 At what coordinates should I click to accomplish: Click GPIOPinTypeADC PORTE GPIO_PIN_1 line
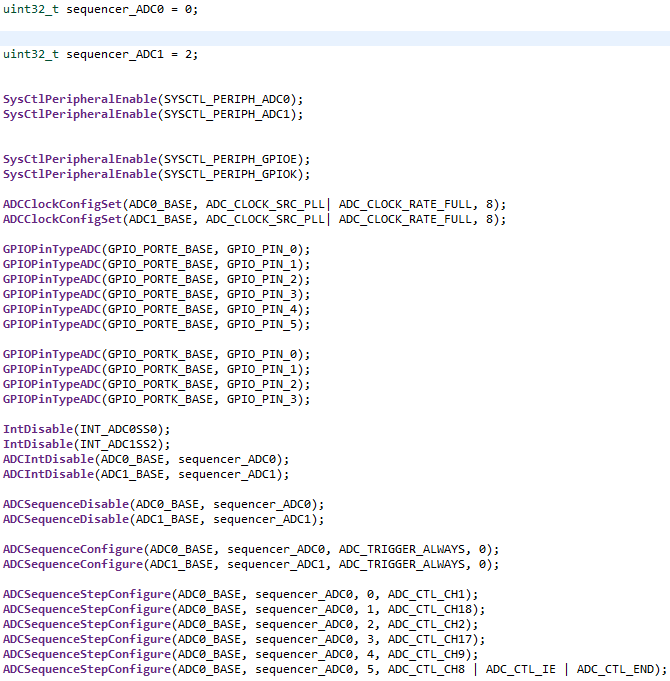156,264
